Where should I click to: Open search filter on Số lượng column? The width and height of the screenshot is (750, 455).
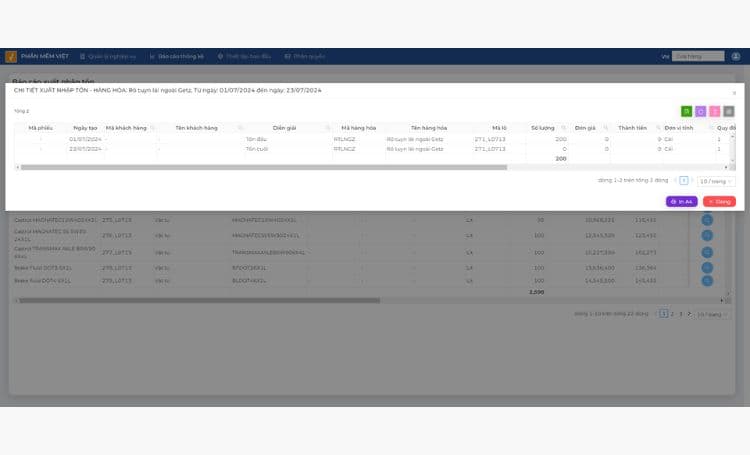(563, 128)
